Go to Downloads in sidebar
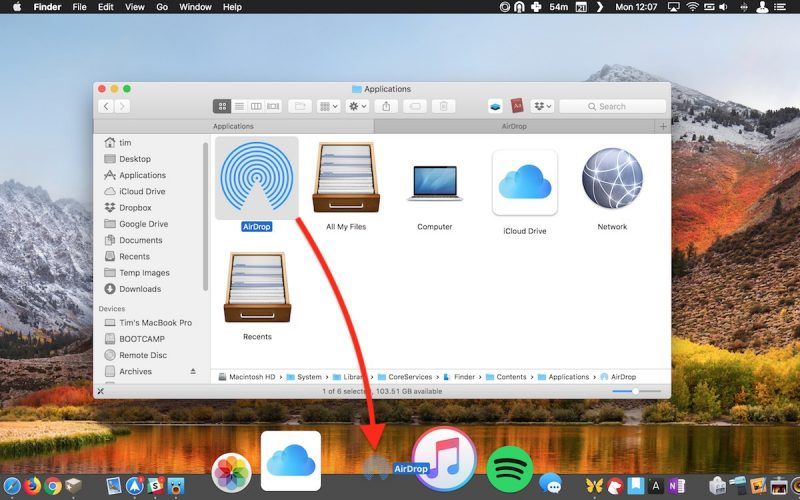Screen dimensions: 800x500 click(x=140, y=289)
